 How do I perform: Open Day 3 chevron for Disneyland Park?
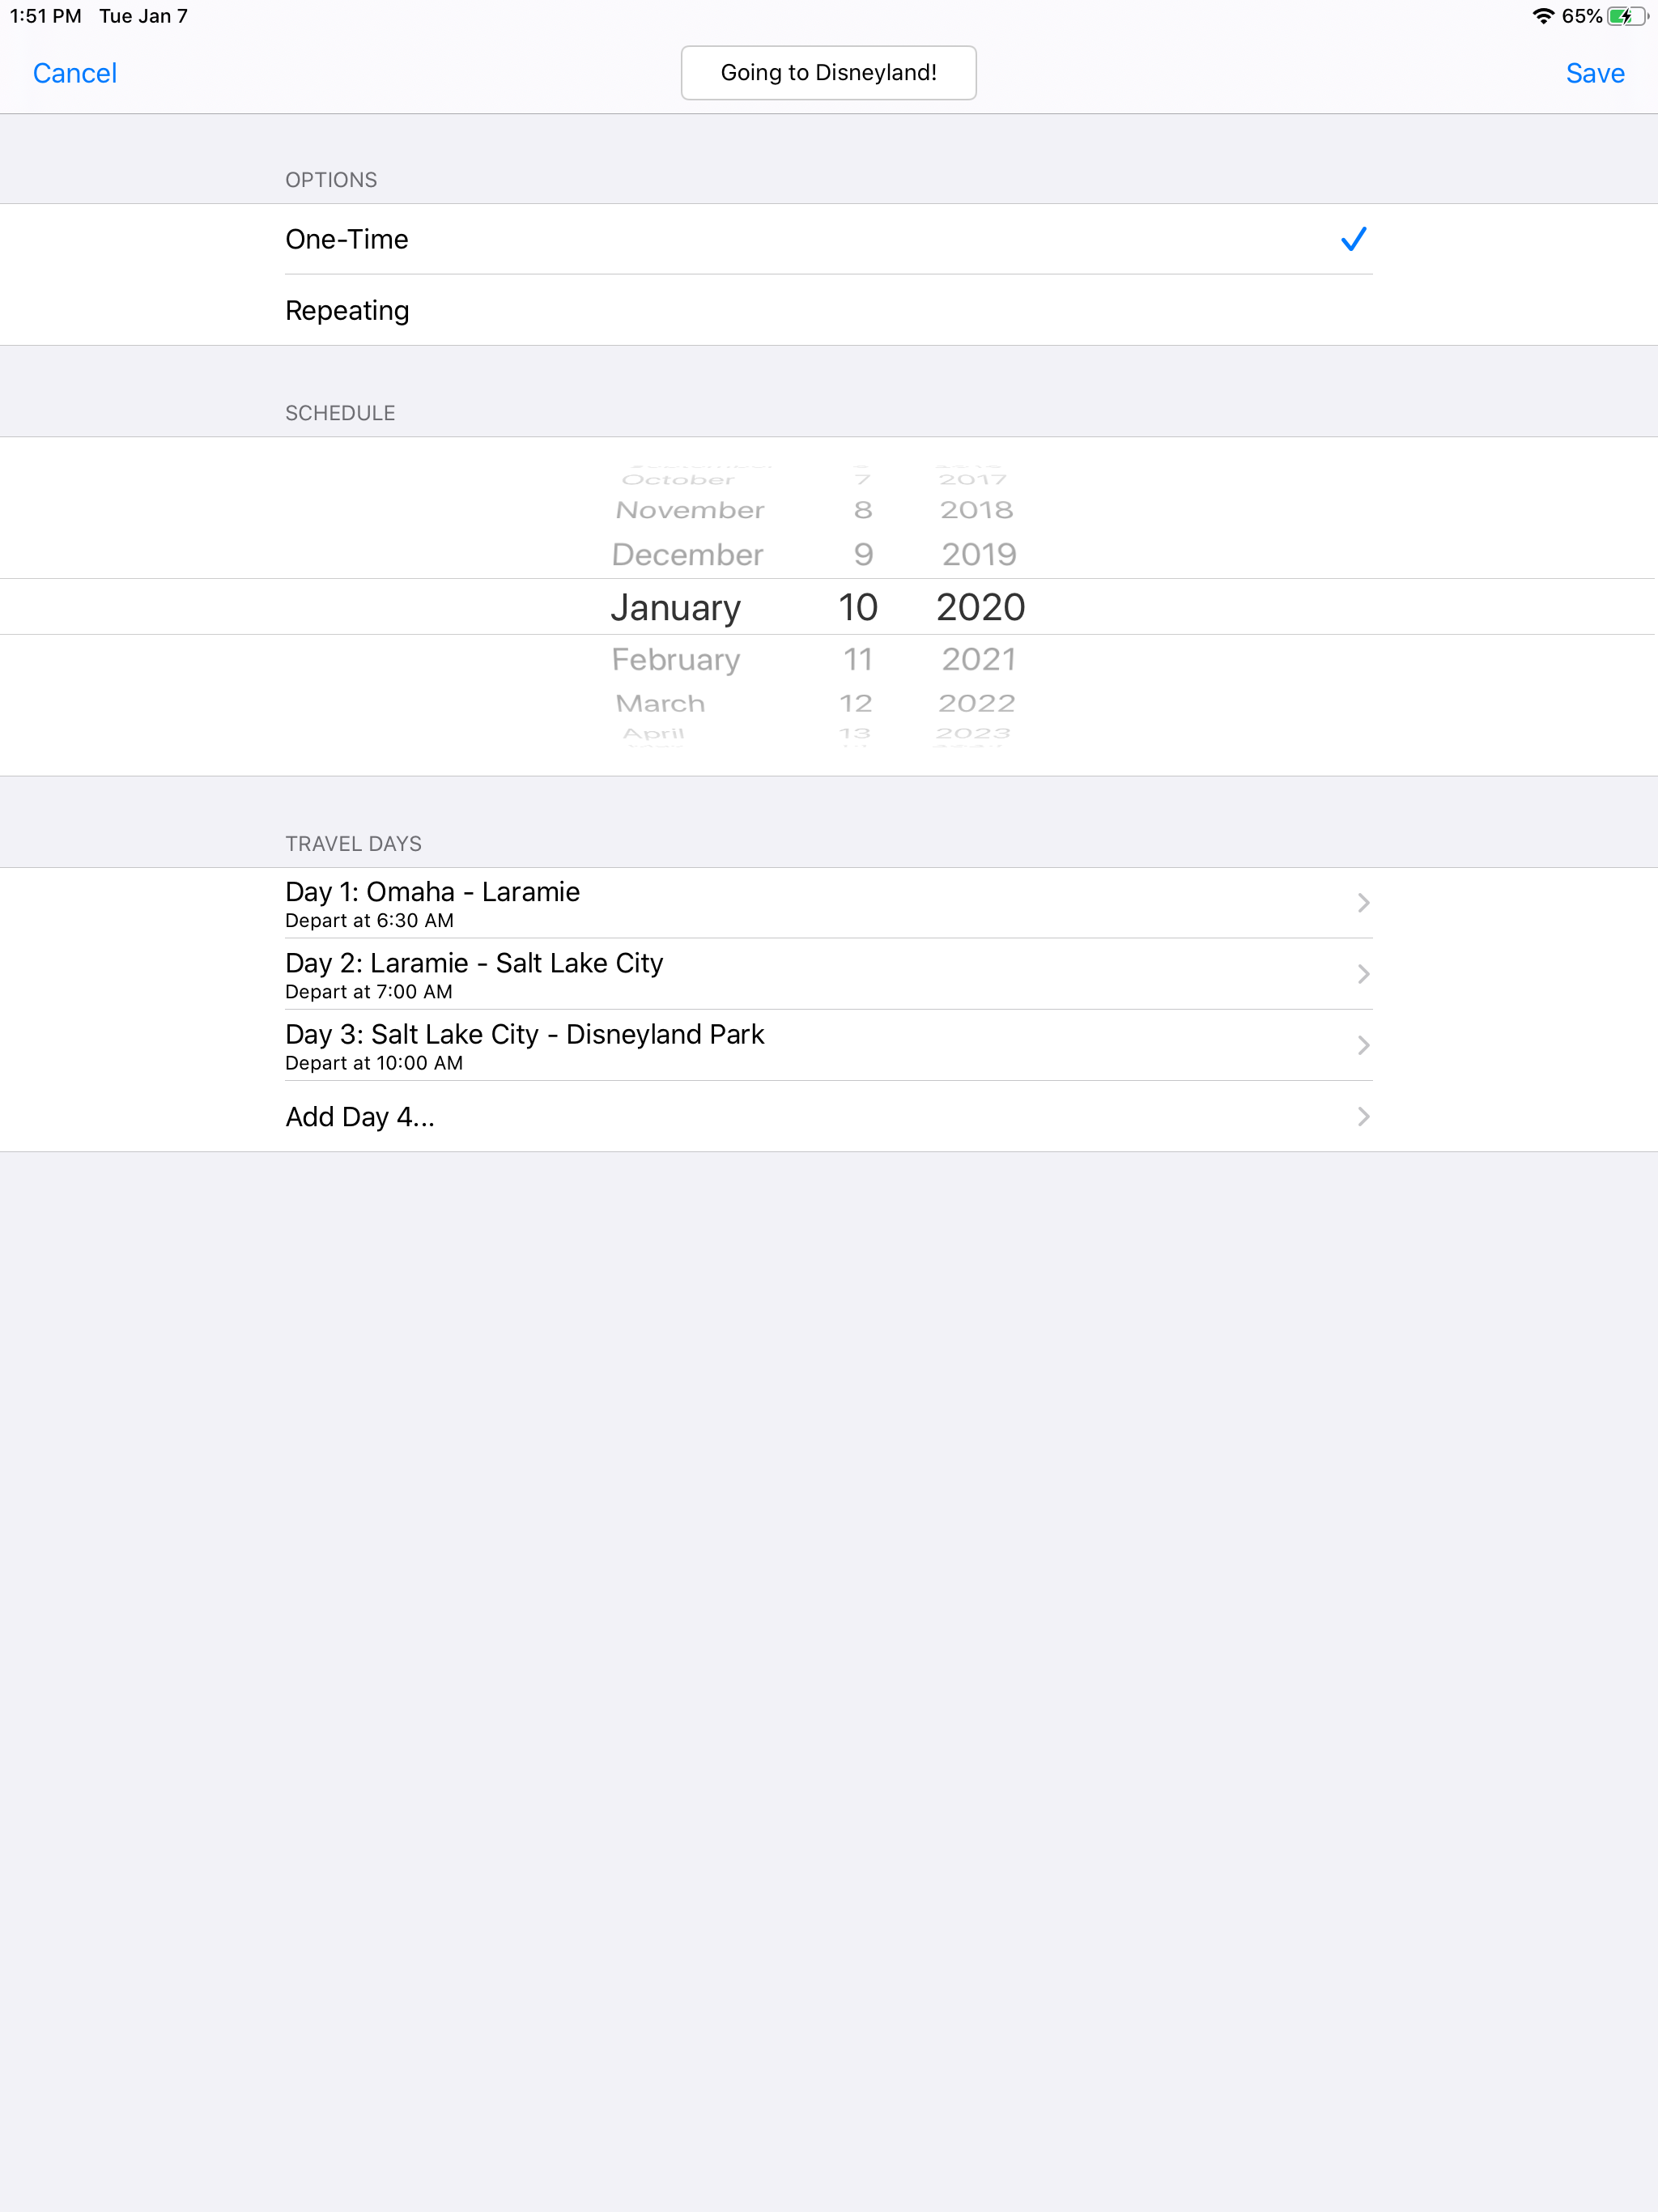click(x=1362, y=1045)
